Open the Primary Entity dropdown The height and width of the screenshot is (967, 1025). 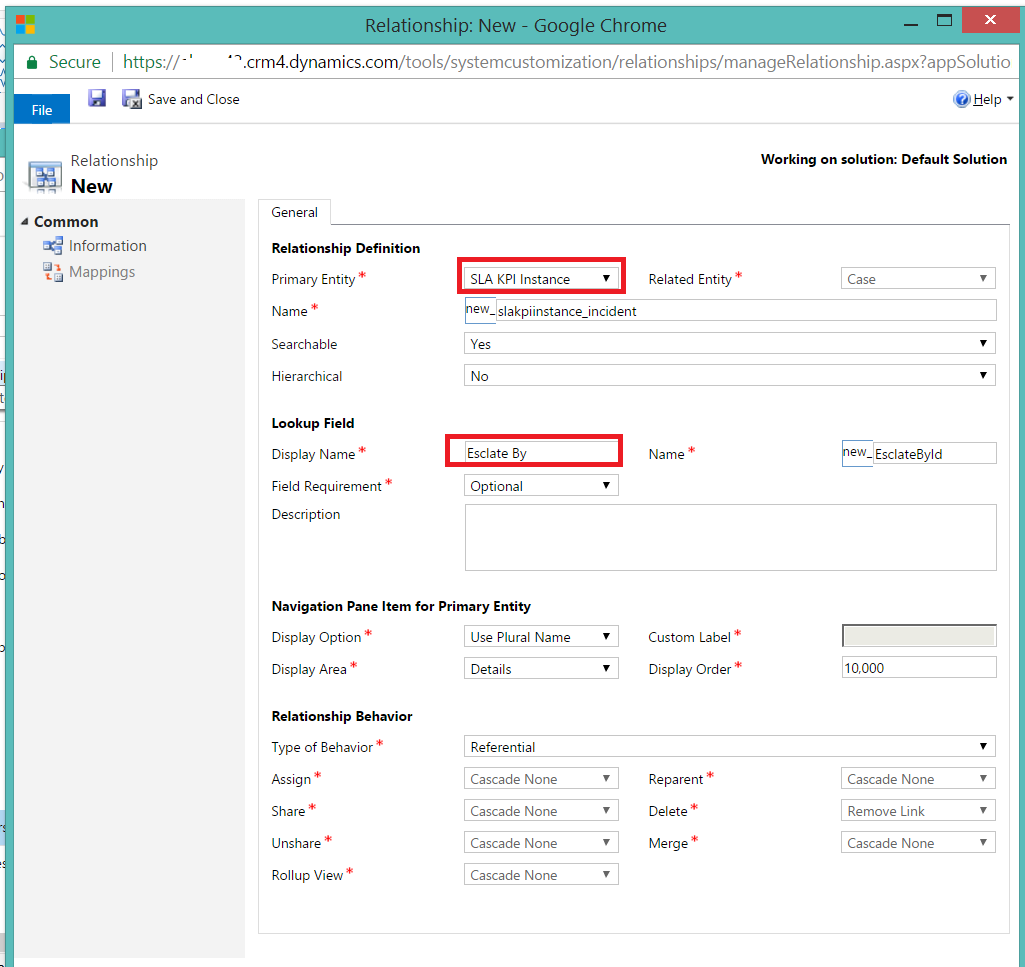(x=541, y=279)
